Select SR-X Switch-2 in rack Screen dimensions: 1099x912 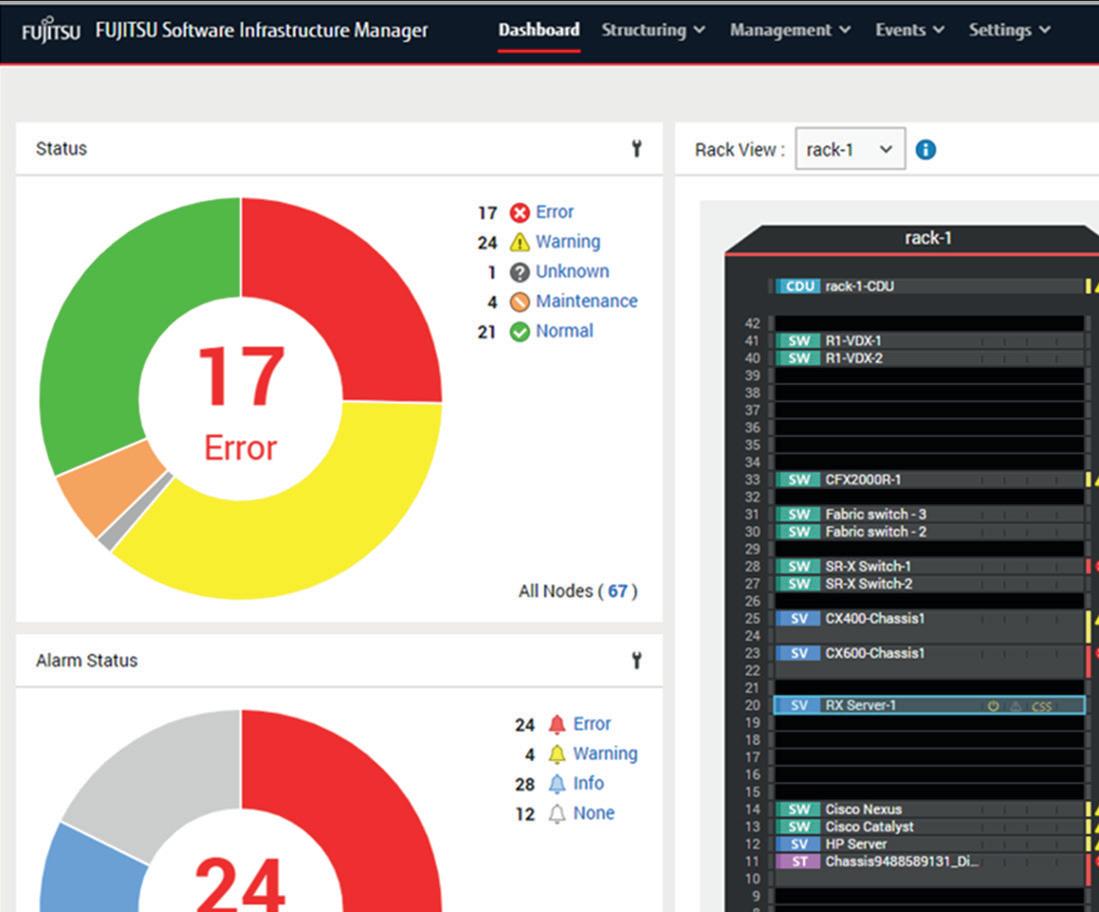point(929,584)
